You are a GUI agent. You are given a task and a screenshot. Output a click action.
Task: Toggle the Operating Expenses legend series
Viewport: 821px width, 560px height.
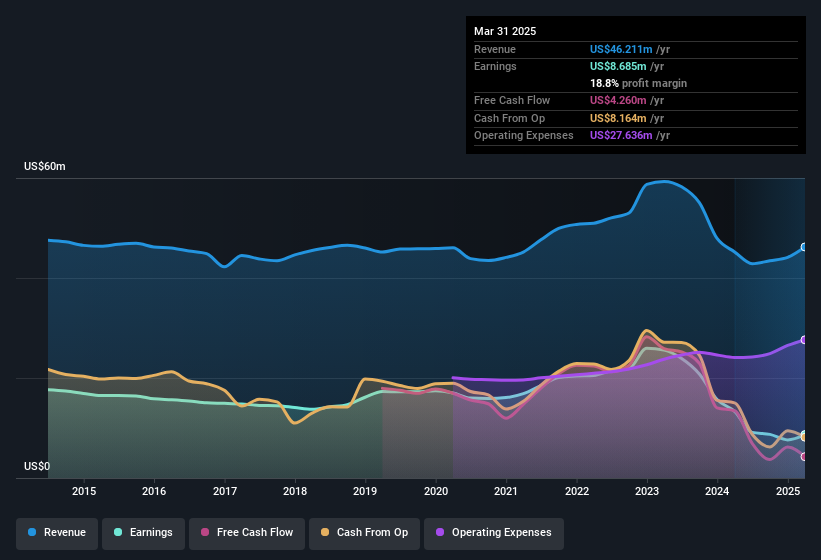click(494, 532)
